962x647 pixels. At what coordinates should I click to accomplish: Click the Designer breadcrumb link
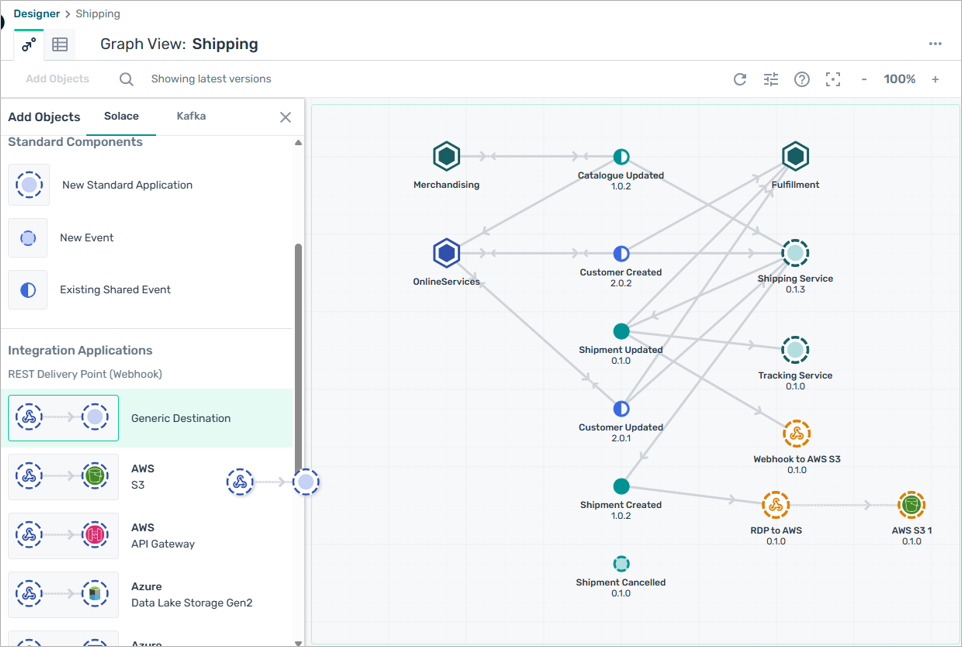(36, 14)
